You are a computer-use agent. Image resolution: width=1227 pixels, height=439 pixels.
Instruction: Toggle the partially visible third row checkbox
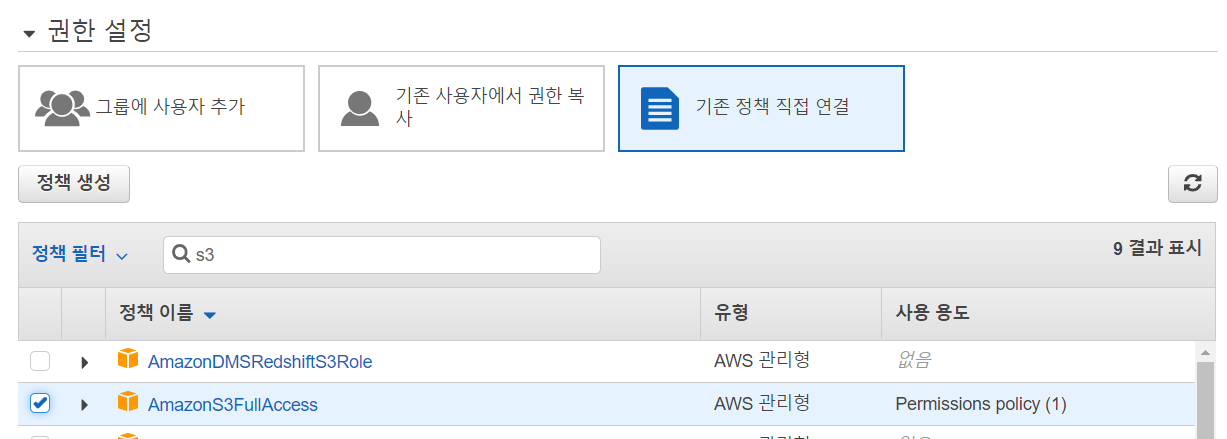pyautogui.click(x=39, y=436)
